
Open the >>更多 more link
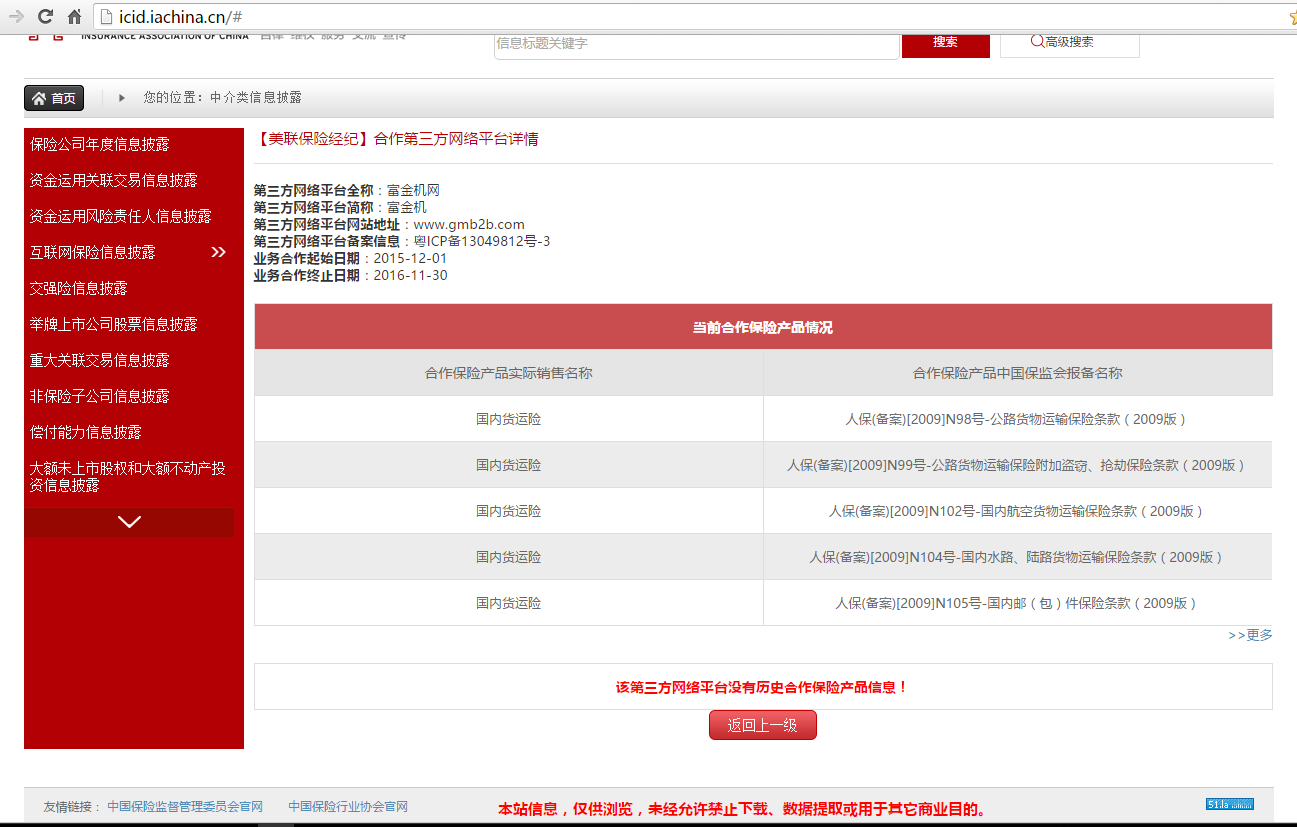pos(1250,635)
